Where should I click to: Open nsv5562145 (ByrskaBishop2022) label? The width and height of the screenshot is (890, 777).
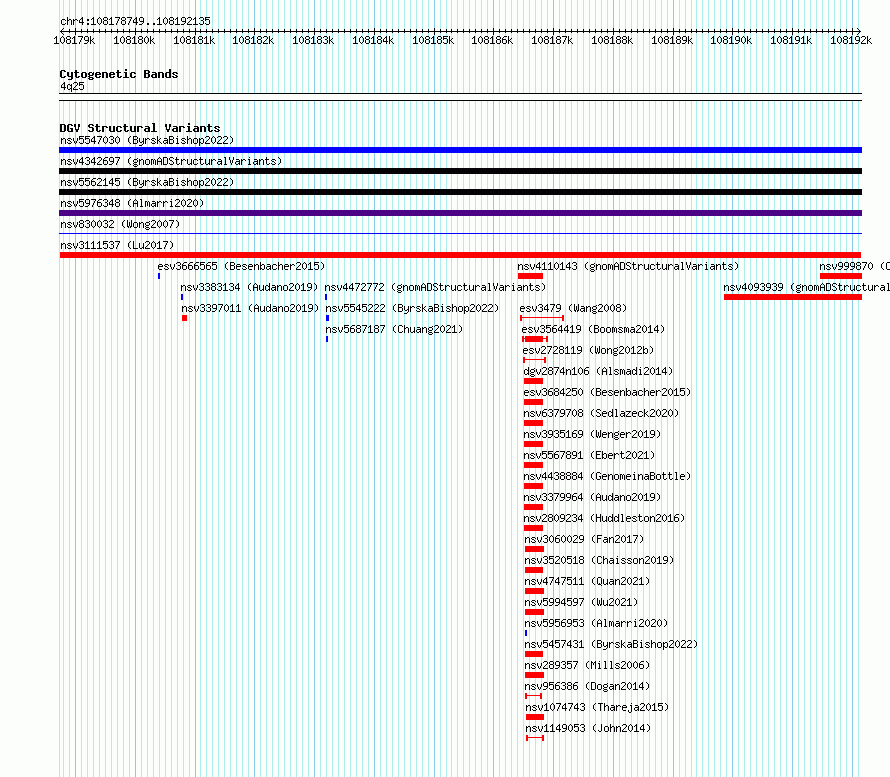[147, 182]
